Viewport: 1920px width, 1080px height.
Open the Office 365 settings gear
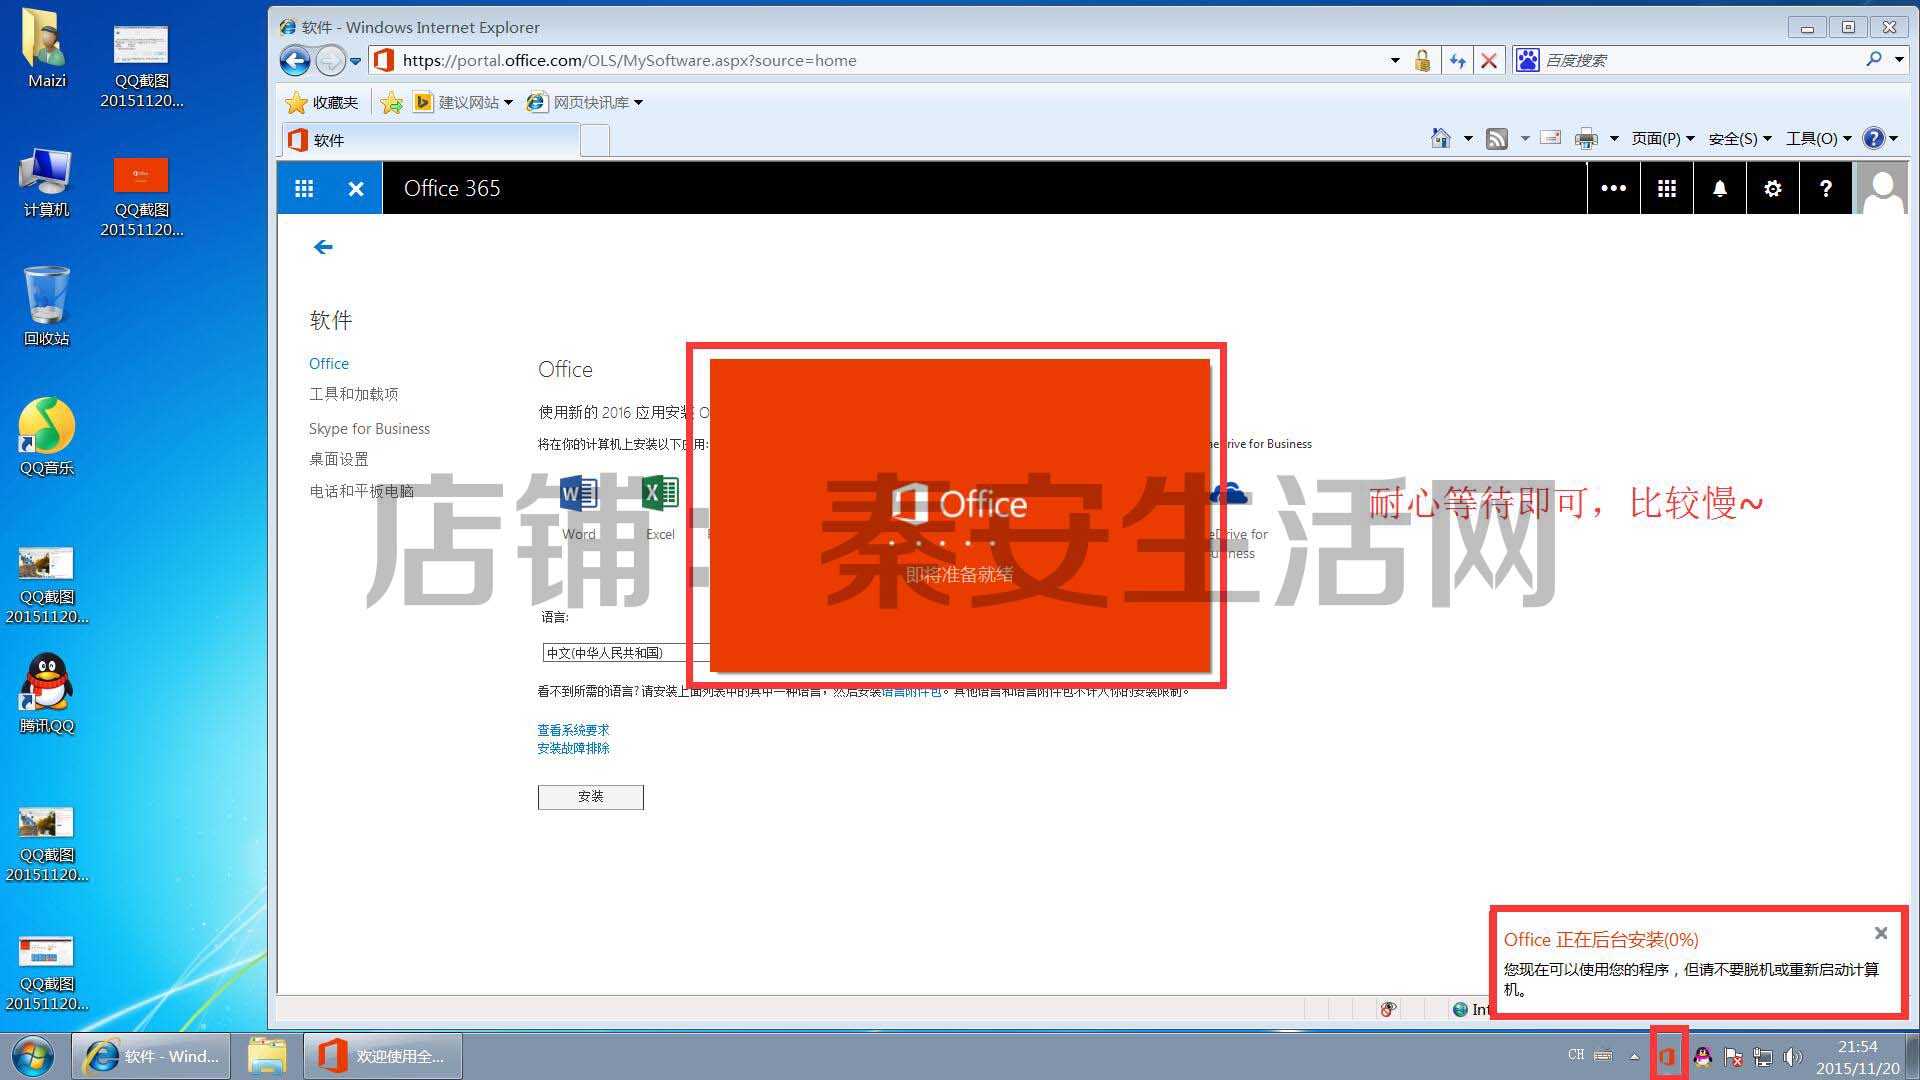tap(1773, 188)
